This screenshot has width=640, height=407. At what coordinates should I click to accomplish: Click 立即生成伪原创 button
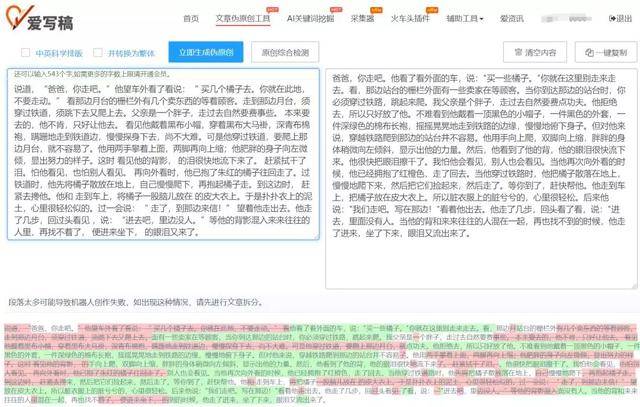(206, 52)
